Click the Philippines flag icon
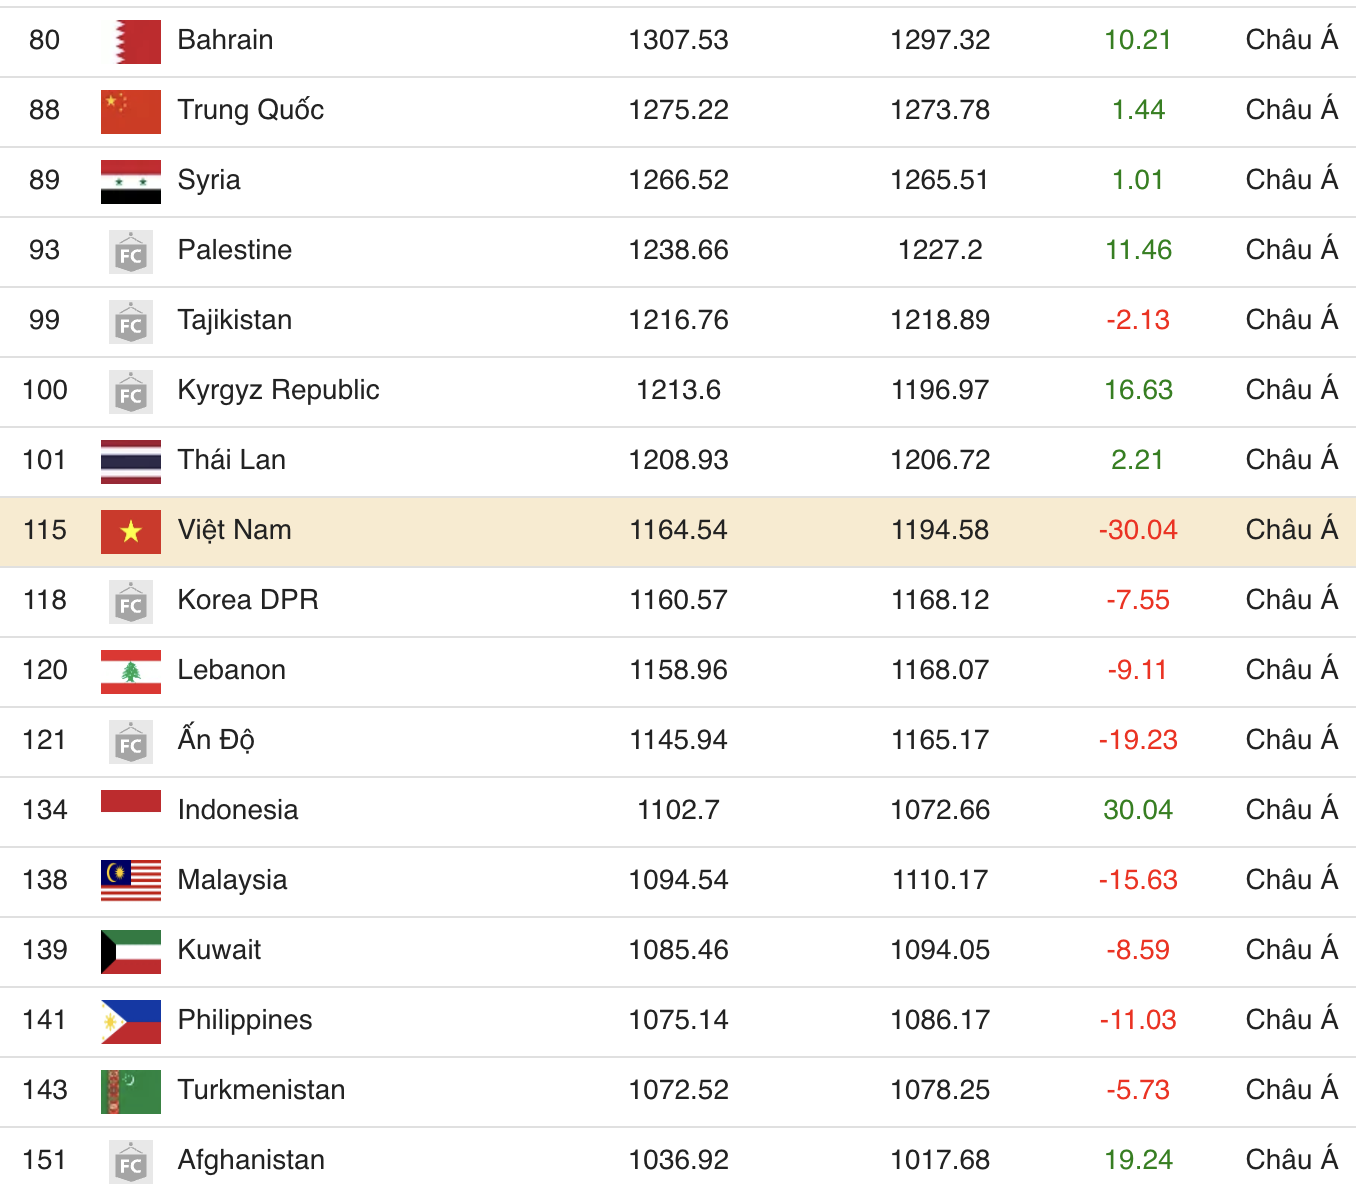 click(x=131, y=1021)
